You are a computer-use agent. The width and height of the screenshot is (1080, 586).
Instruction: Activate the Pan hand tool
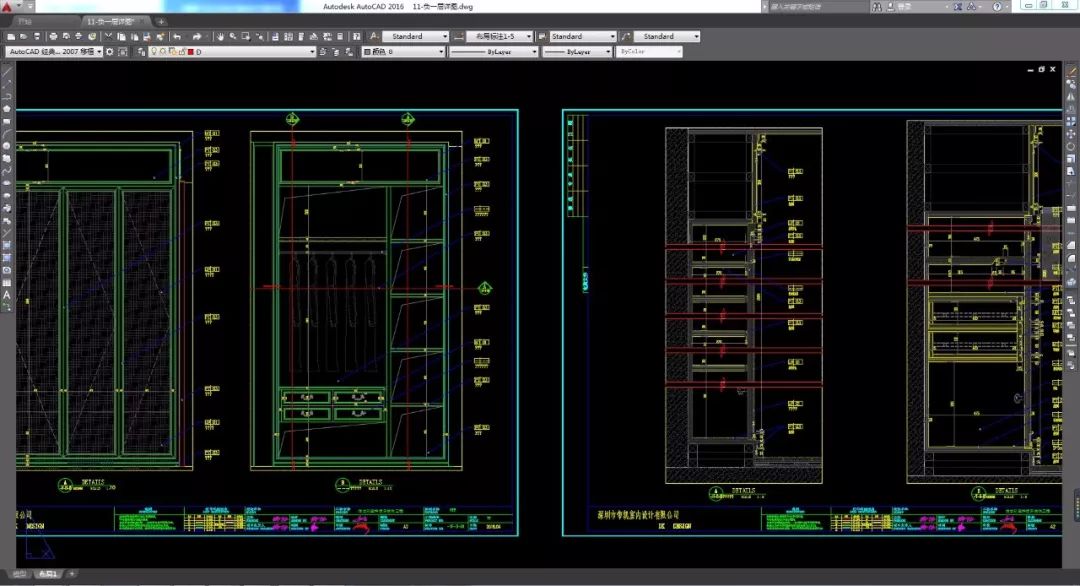tap(218, 37)
